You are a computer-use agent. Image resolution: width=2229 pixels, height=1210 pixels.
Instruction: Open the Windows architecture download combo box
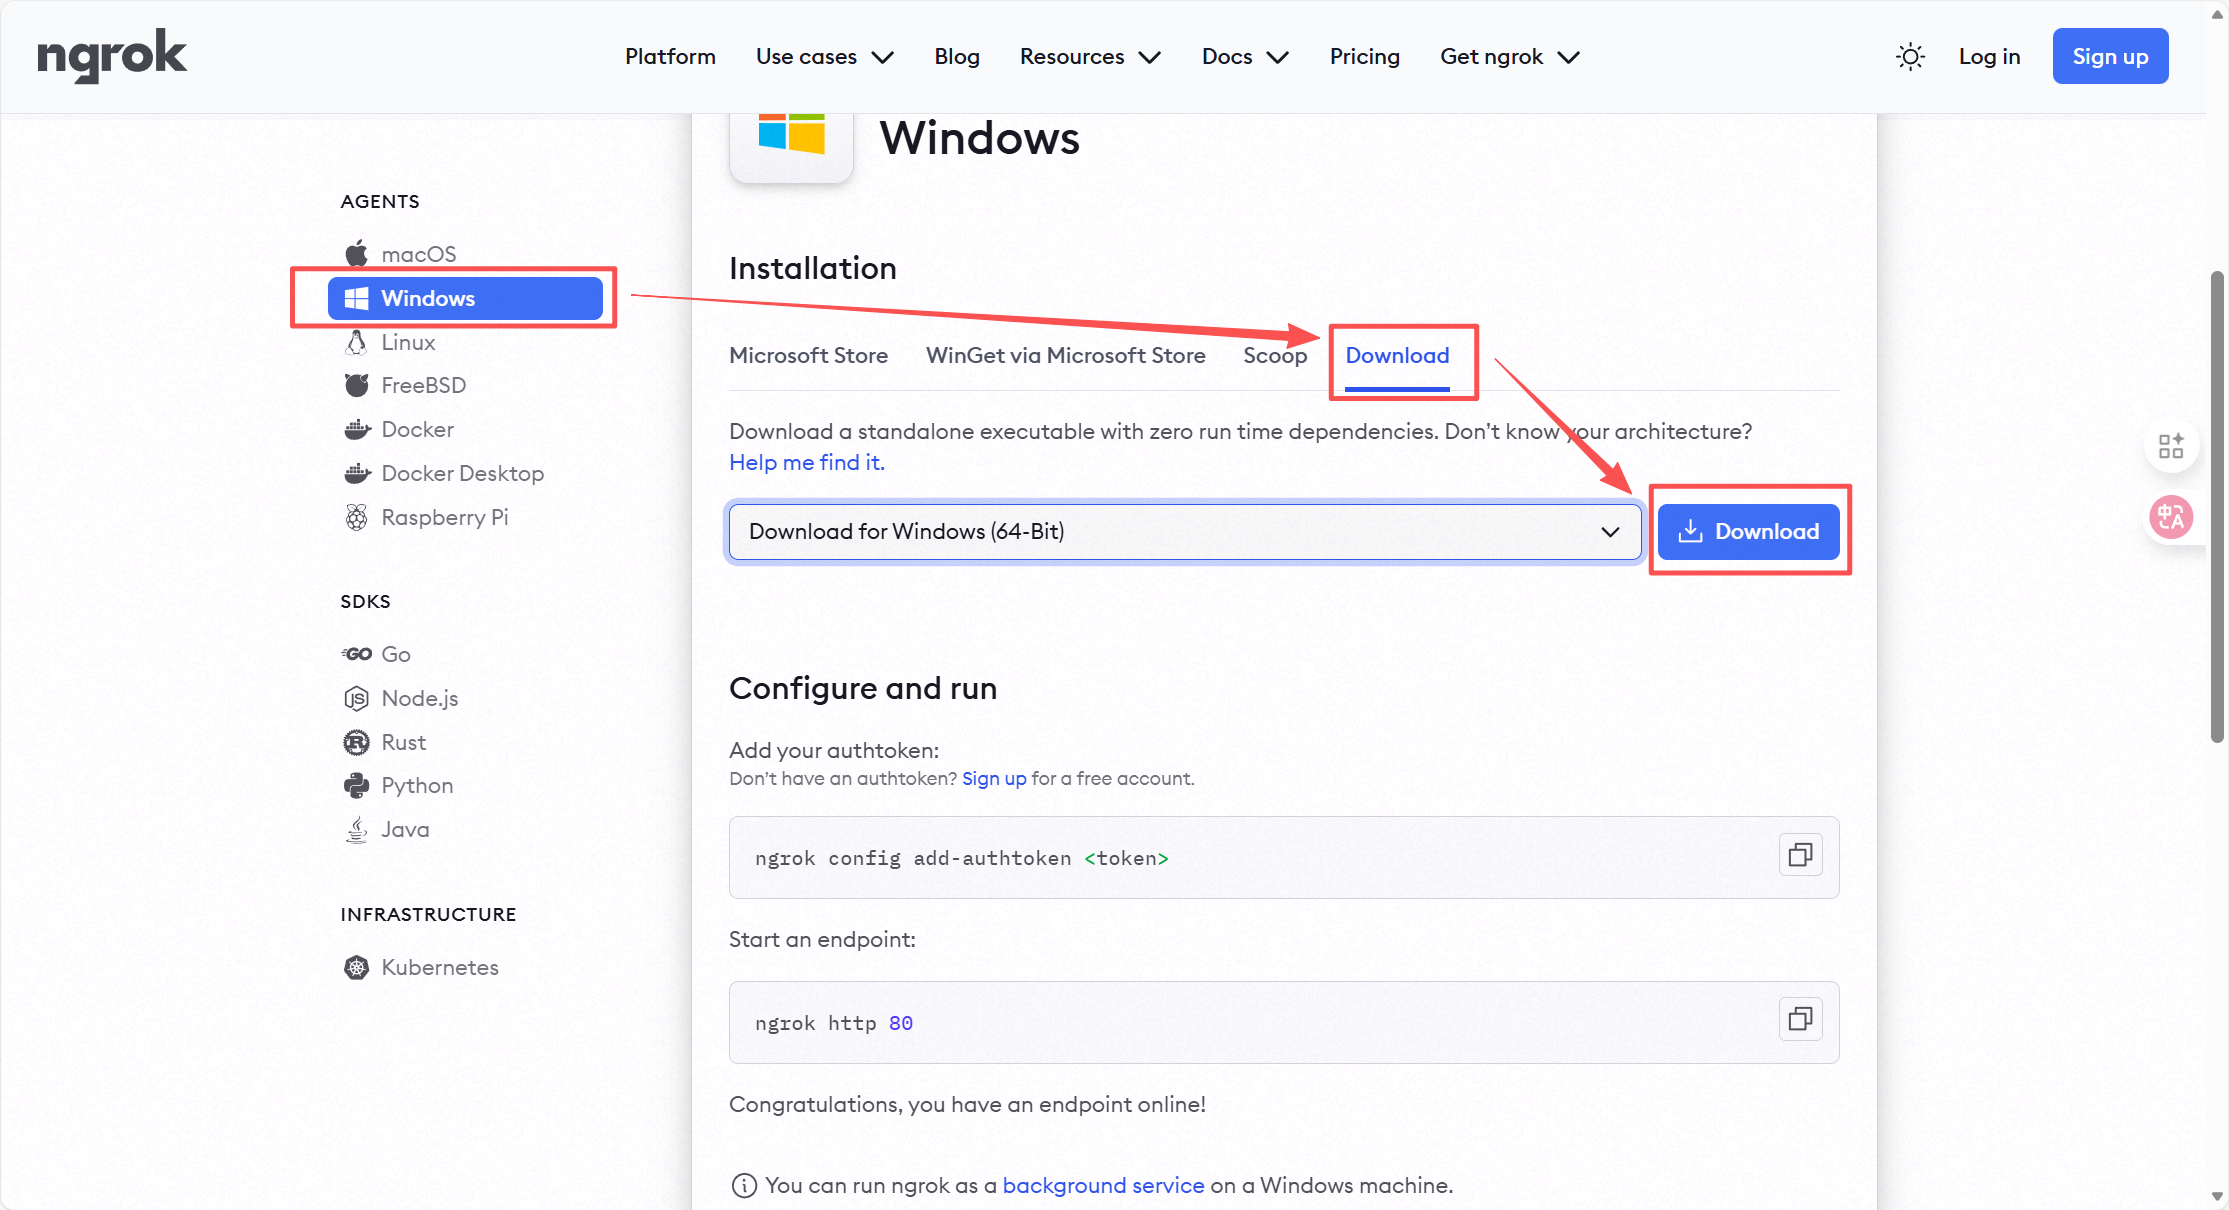[x=1184, y=531]
